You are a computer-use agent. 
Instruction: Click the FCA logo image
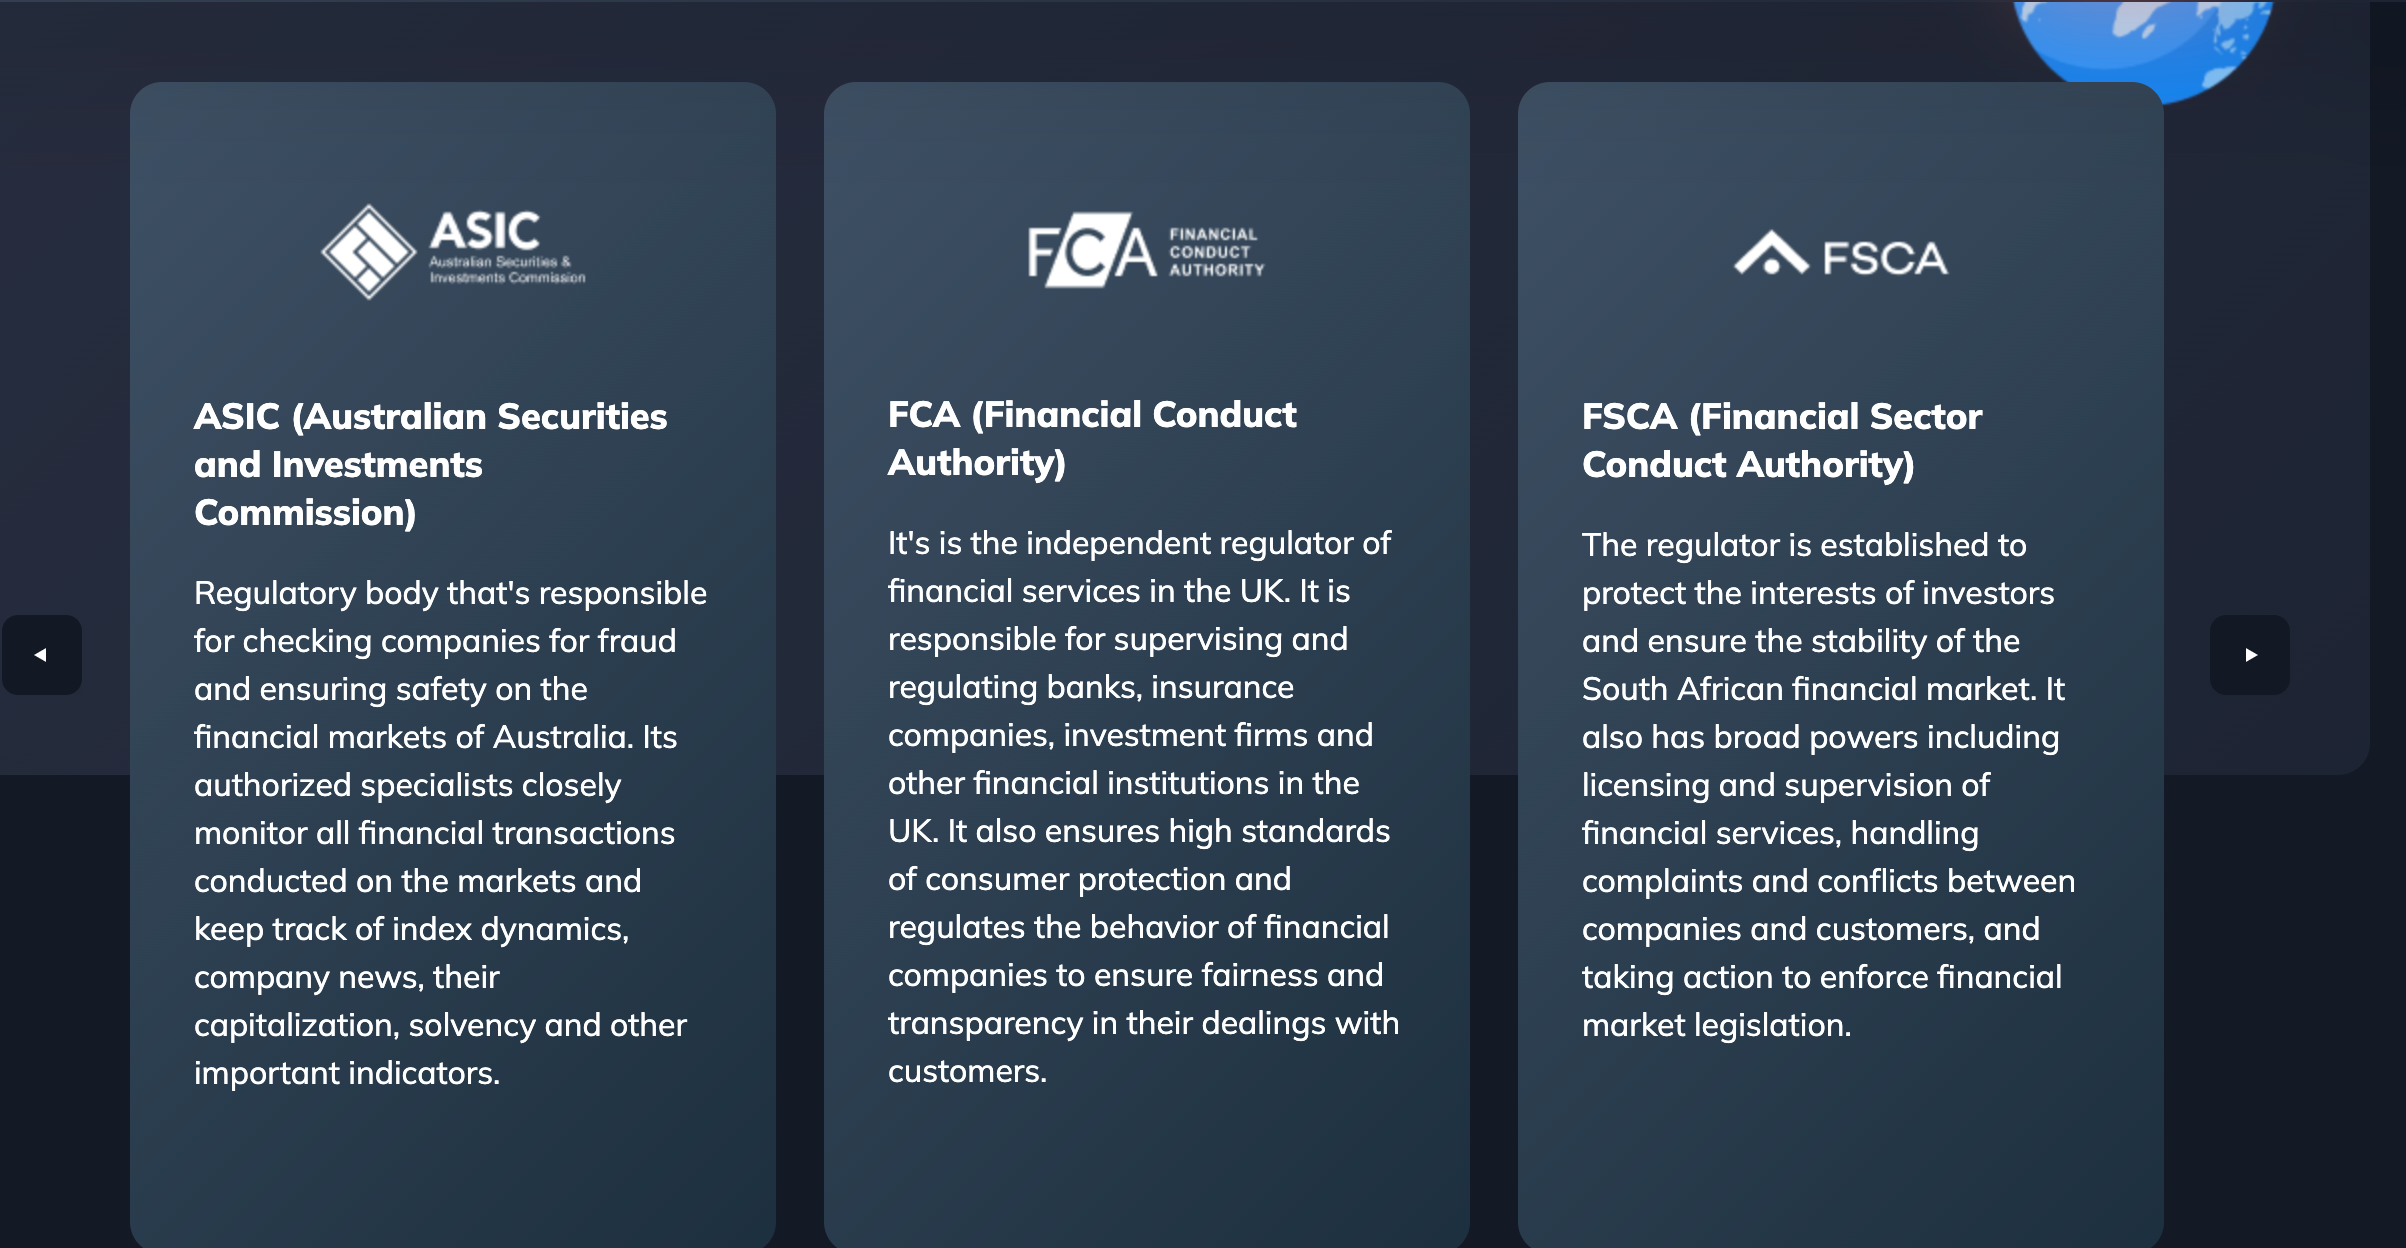tap(1146, 250)
